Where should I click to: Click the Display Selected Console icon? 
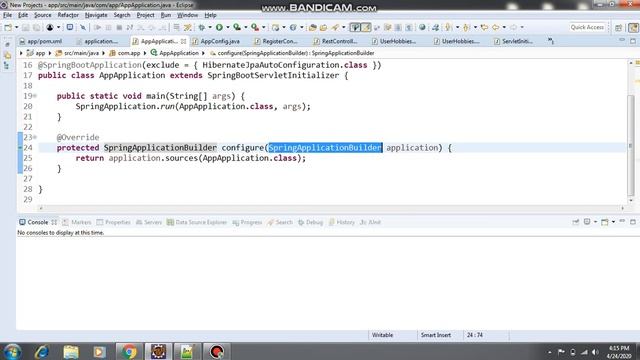587,222
